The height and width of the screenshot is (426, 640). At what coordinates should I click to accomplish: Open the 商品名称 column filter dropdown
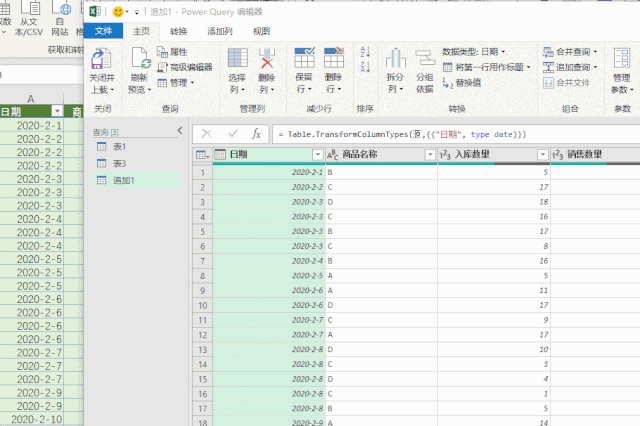pos(430,155)
